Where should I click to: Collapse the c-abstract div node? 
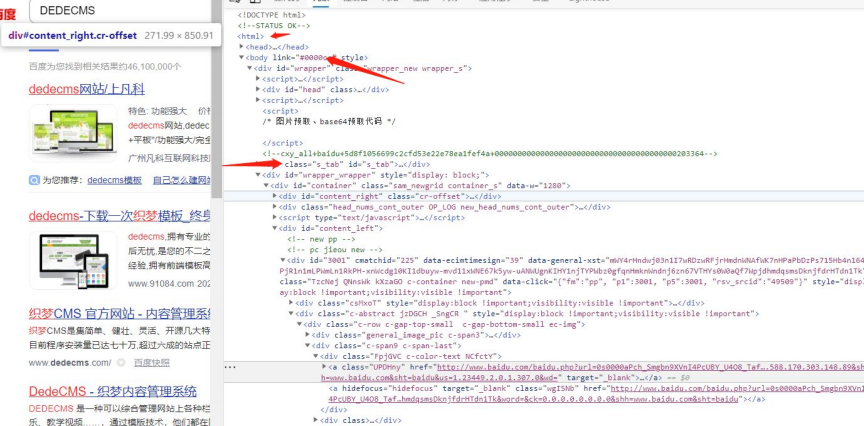pos(291,314)
